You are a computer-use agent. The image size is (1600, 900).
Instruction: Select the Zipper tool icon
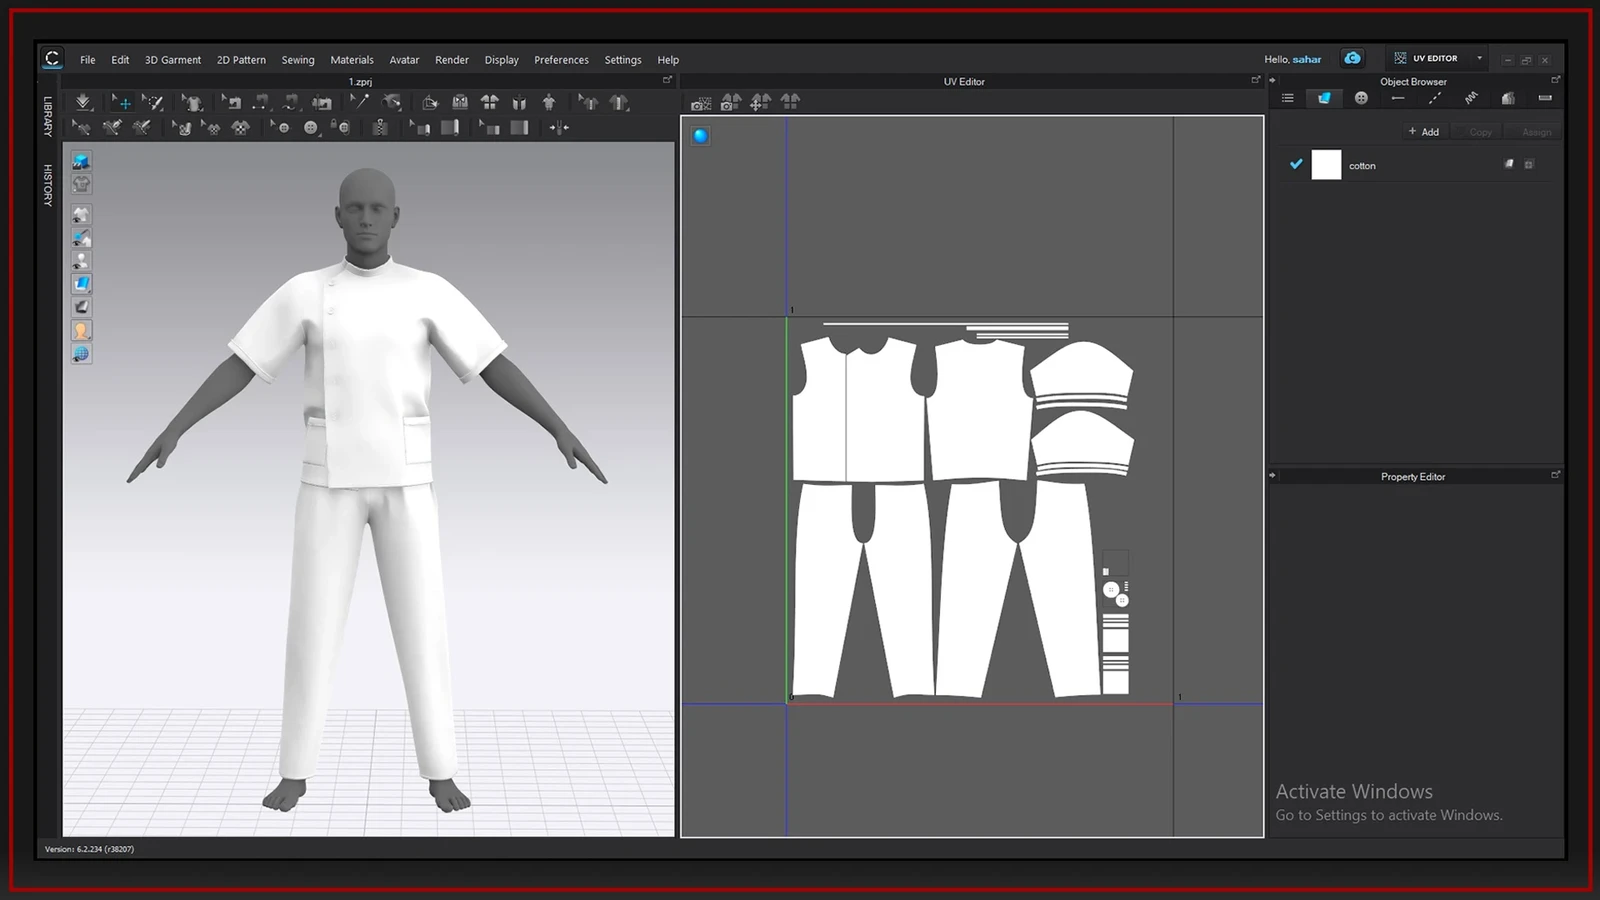pyautogui.click(x=380, y=127)
